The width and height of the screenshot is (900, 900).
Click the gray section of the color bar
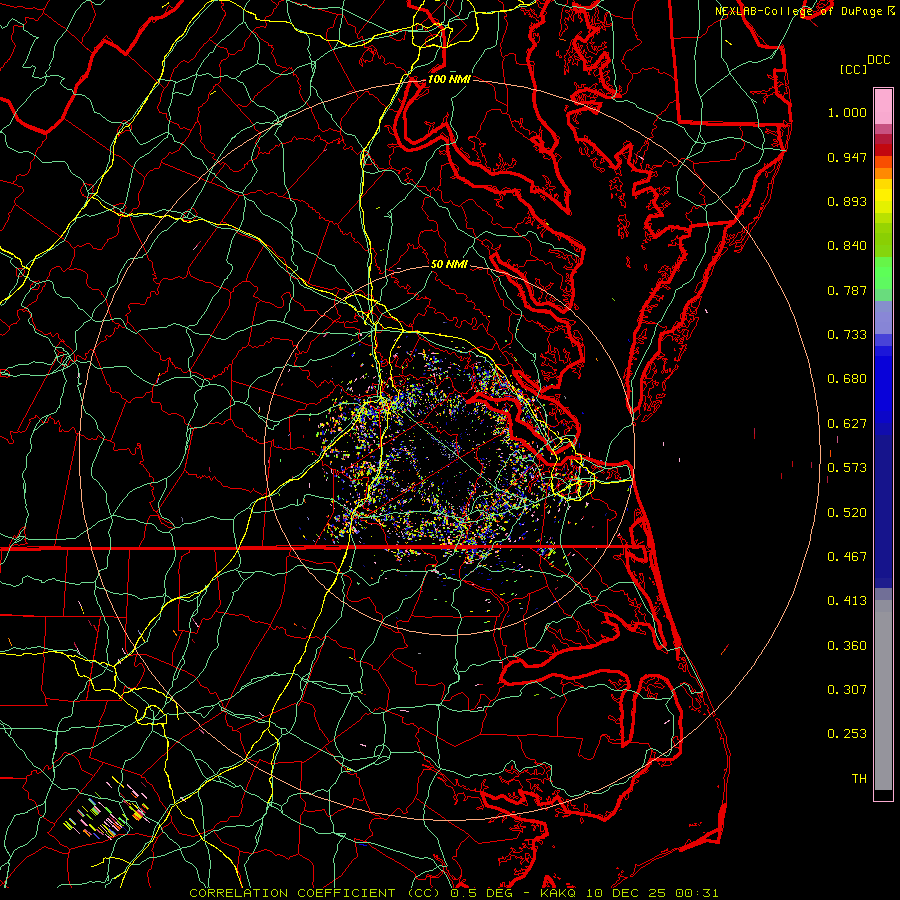[883, 690]
